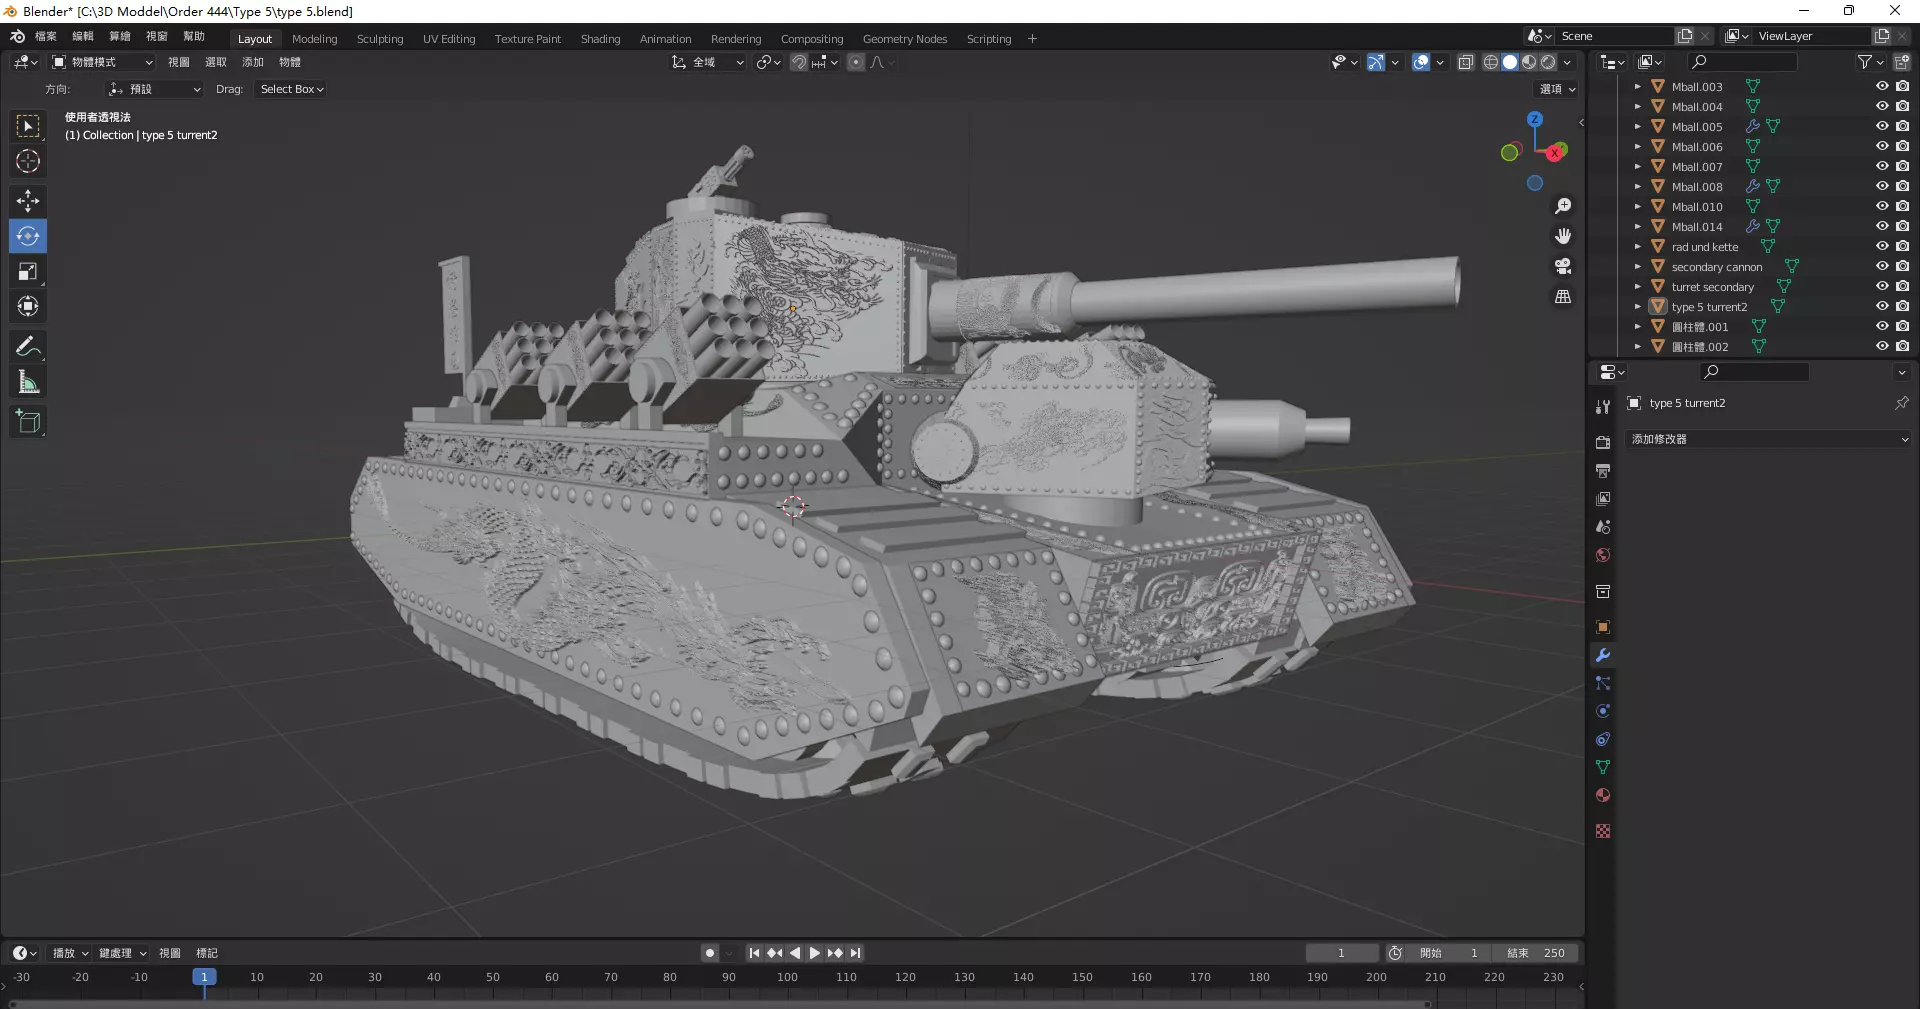
Task: Activate the 3D Cursor tool
Action: (x=28, y=161)
